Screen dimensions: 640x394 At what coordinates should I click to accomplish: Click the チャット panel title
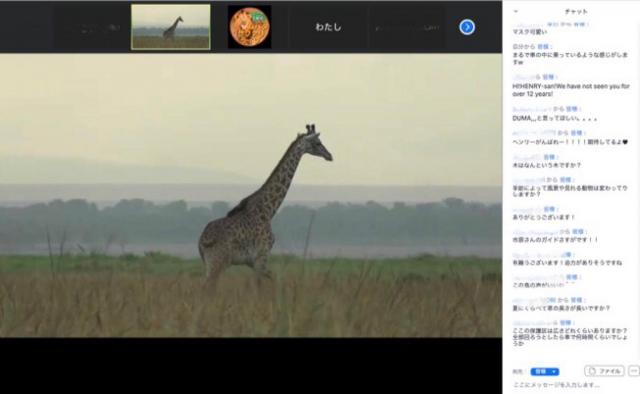click(x=576, y=12)
